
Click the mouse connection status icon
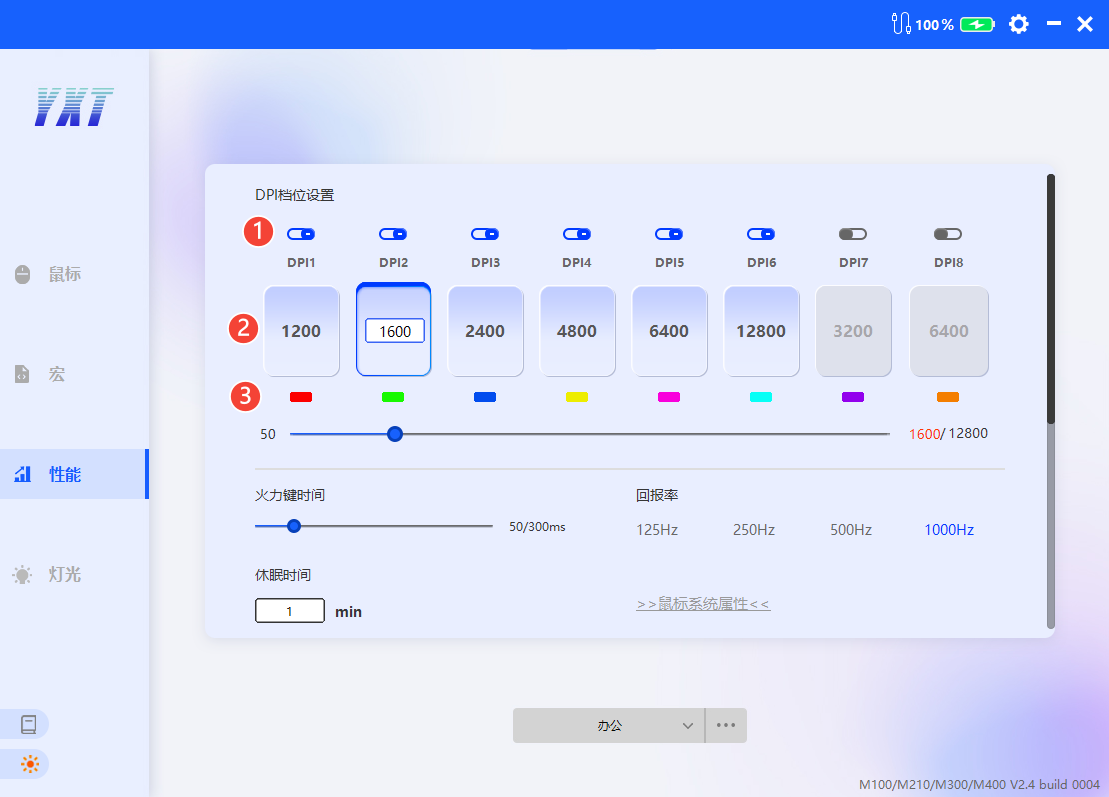click(900, 24)
